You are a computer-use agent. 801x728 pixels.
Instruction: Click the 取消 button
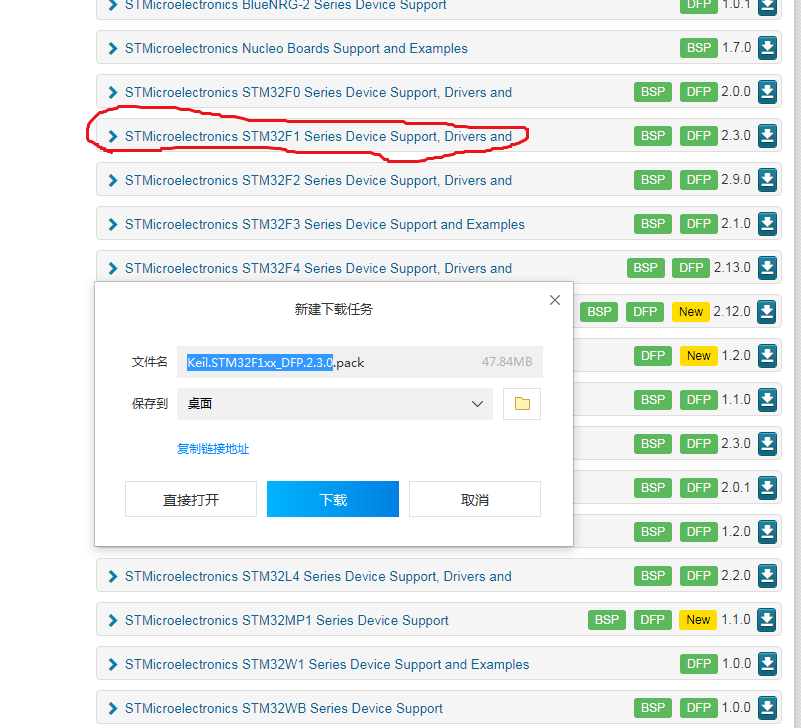pyautogui.click(x=475, y=499)
